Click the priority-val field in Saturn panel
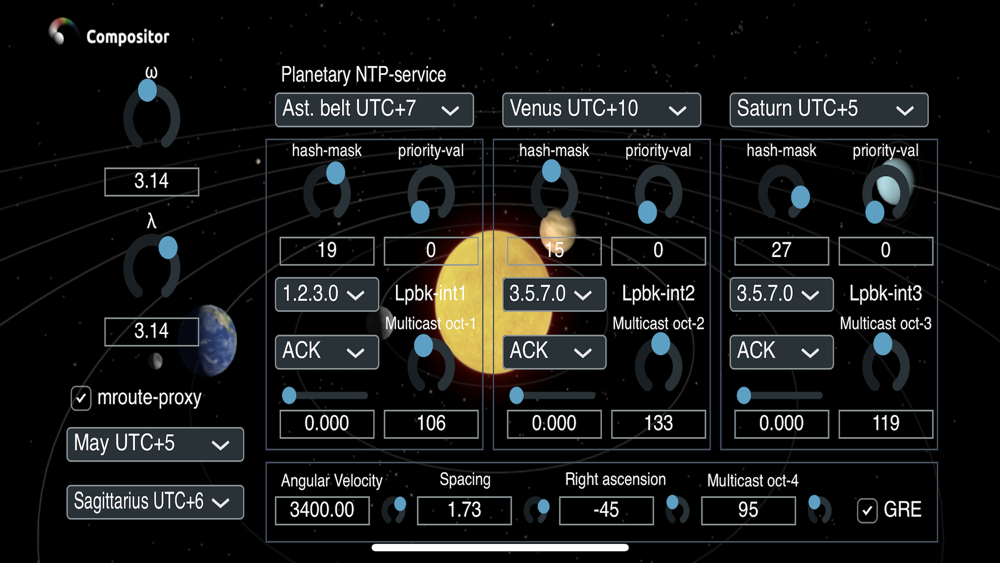Viewport: 1000px width, 563px height. [x=886, y=251]
